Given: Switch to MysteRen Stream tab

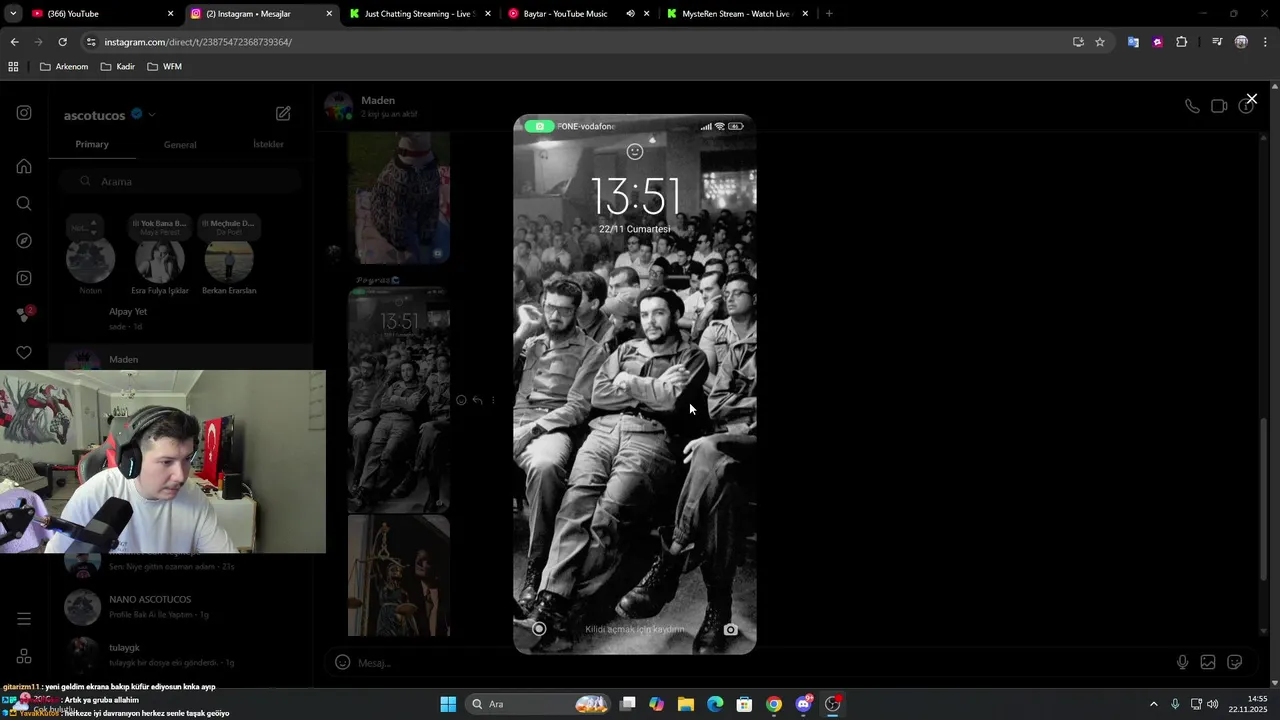Looking at the screenshot, I should pos(736,14).
